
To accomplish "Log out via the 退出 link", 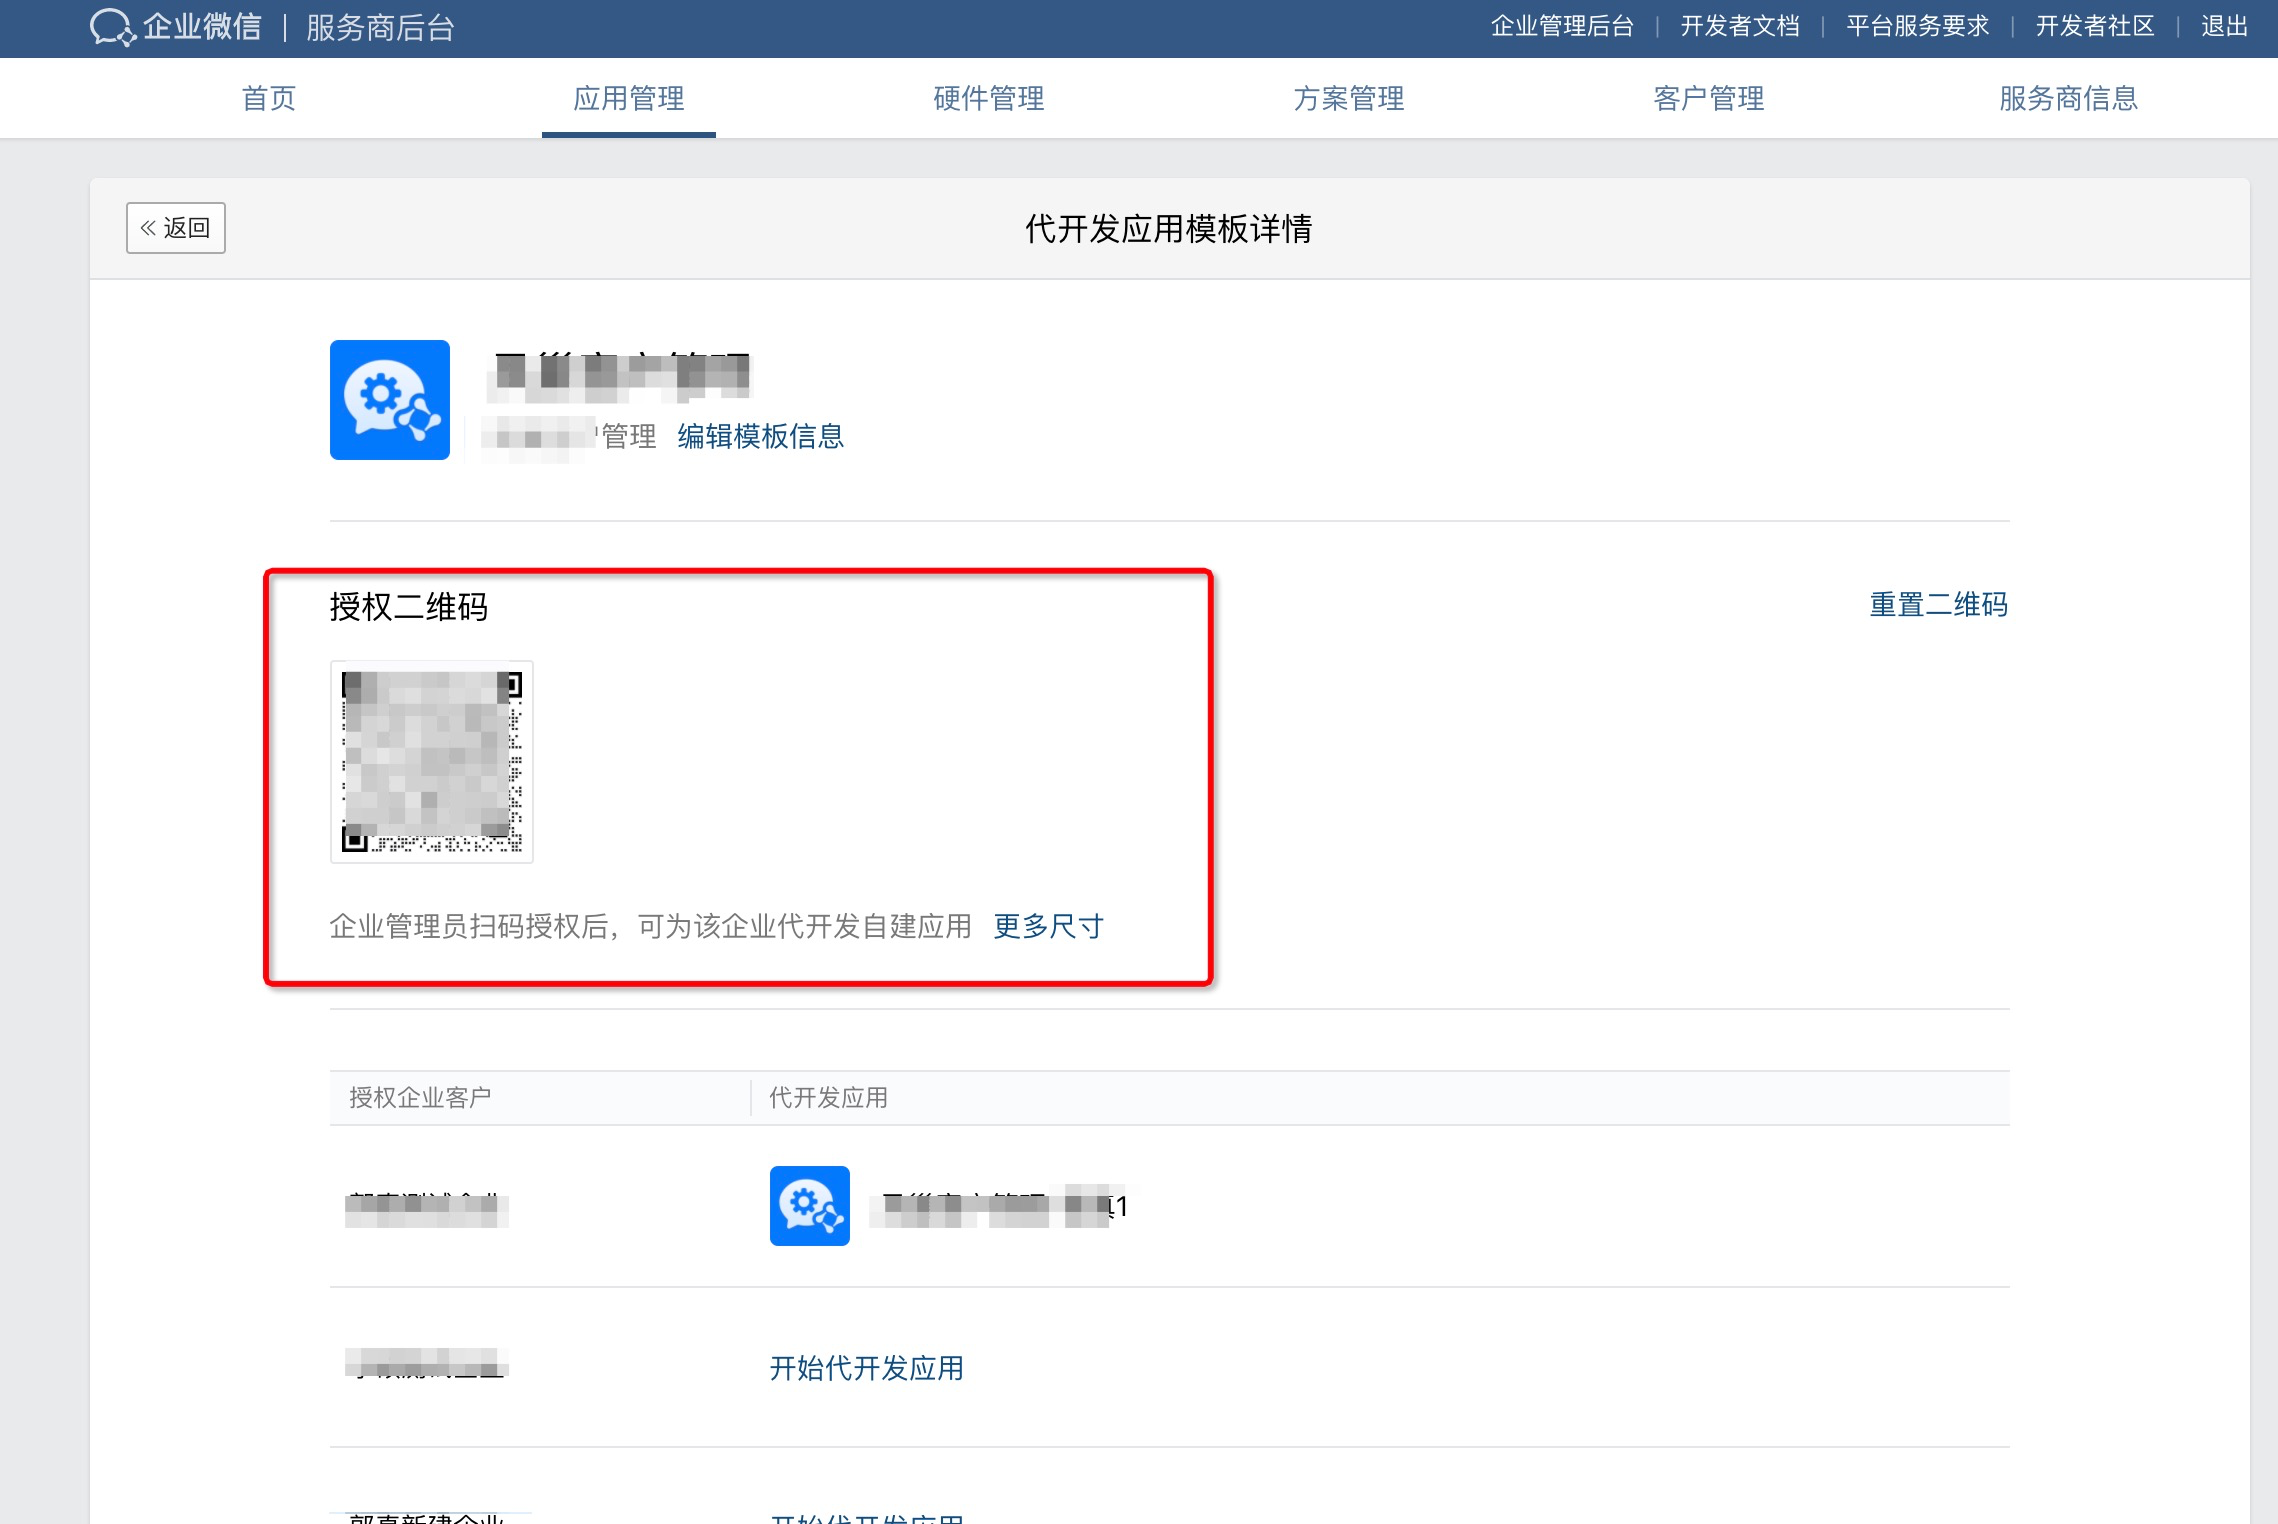I will coord(2225,26).
